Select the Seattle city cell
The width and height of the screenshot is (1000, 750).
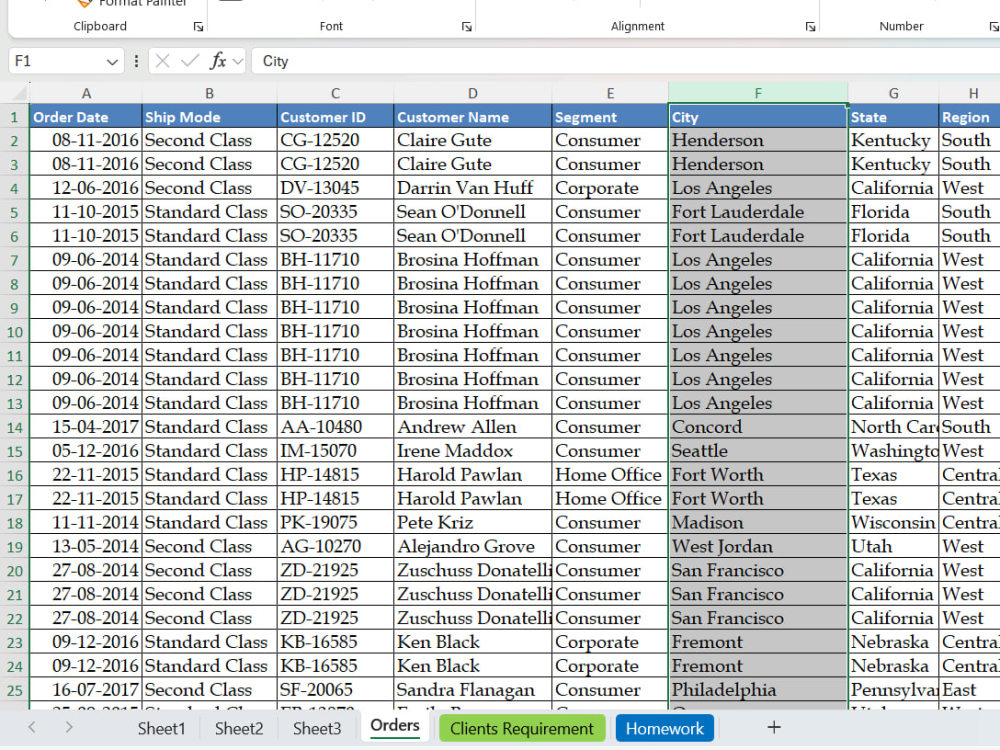click(x=758, y=451)
